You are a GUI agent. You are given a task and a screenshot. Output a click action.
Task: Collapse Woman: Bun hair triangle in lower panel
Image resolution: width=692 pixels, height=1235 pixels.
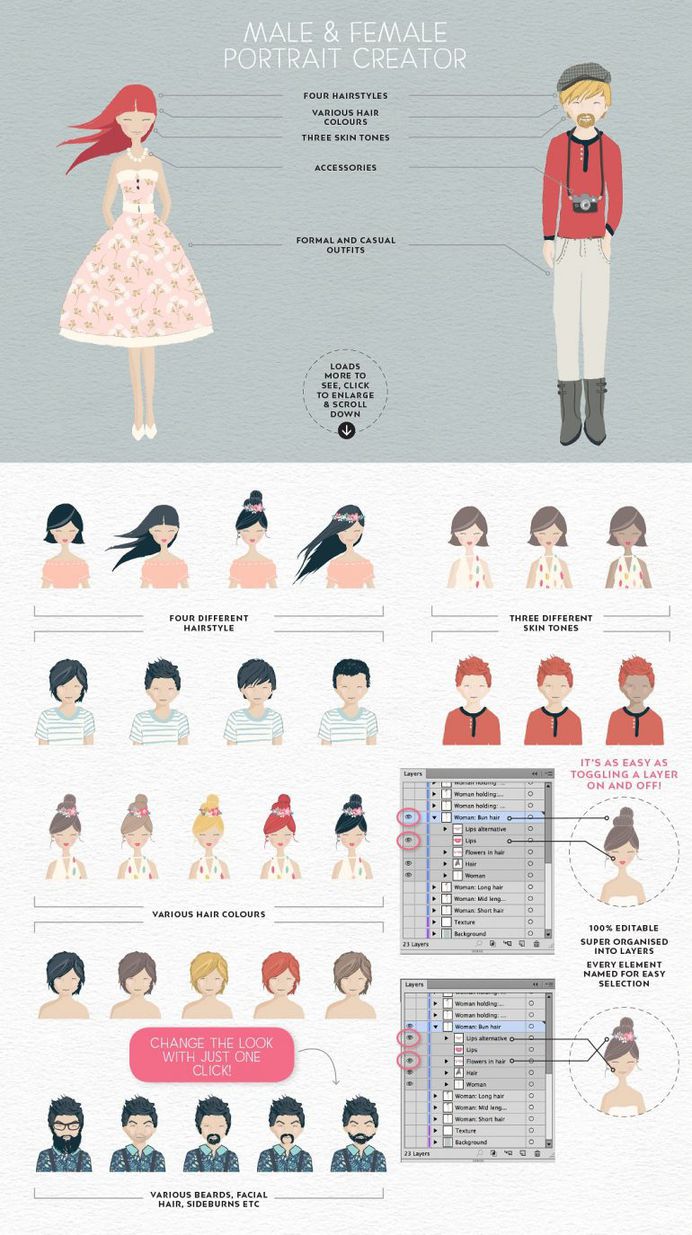click(x=435, y=1027)
